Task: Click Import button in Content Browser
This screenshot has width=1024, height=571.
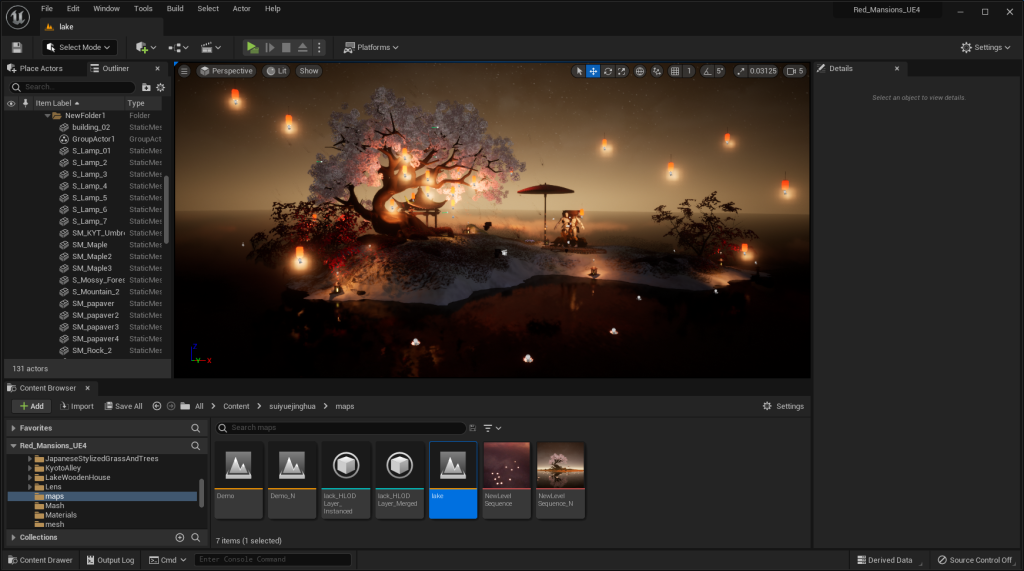Action: coord(77,406)
